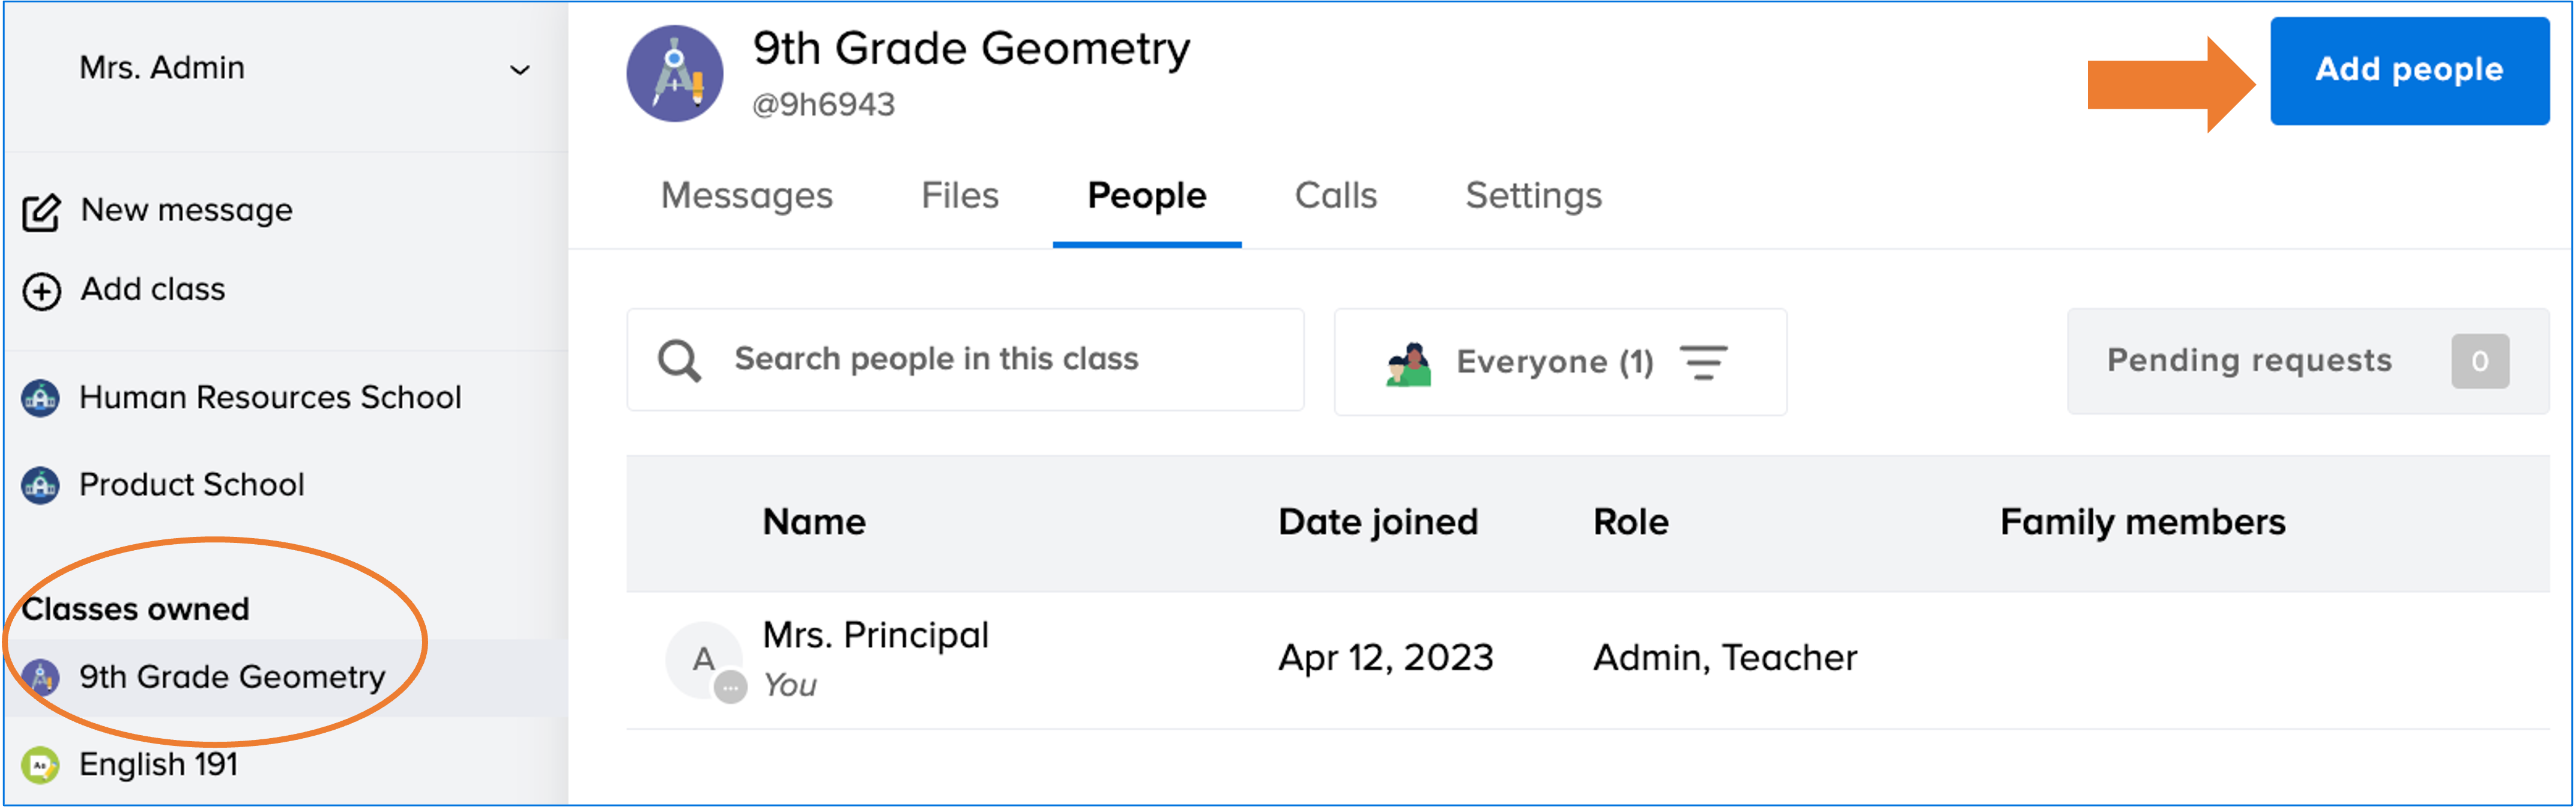Expand the Mrs. Admin account dropdown
The image size is (2576, 809).
pos(519,70)
